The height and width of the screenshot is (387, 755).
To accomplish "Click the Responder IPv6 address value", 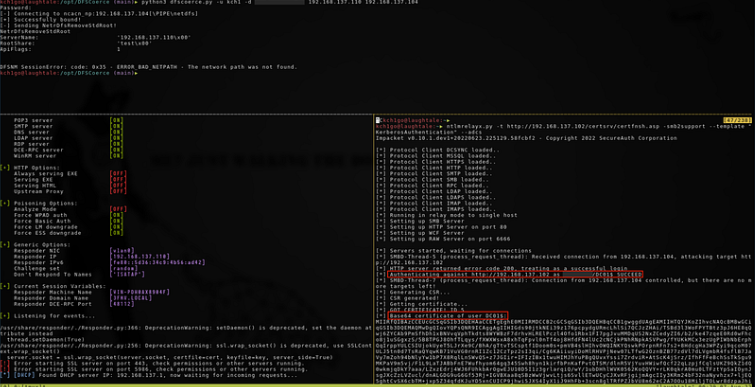I will coord(158,262).
